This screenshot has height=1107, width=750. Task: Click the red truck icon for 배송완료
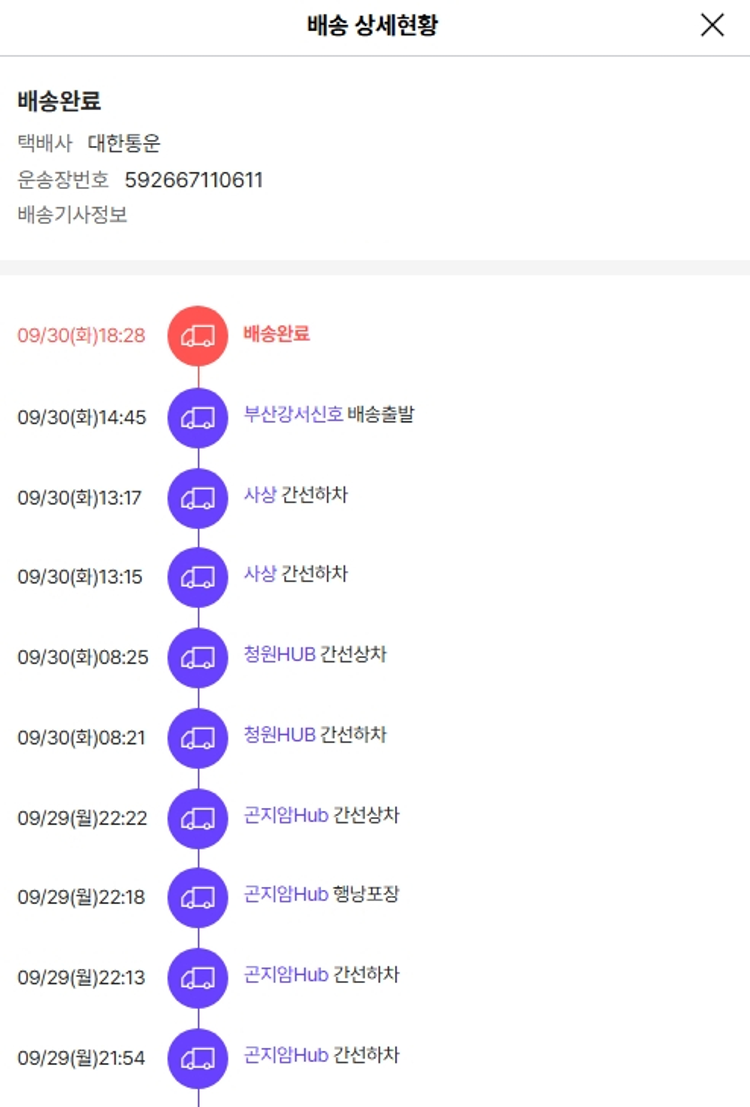coord(198,336)
